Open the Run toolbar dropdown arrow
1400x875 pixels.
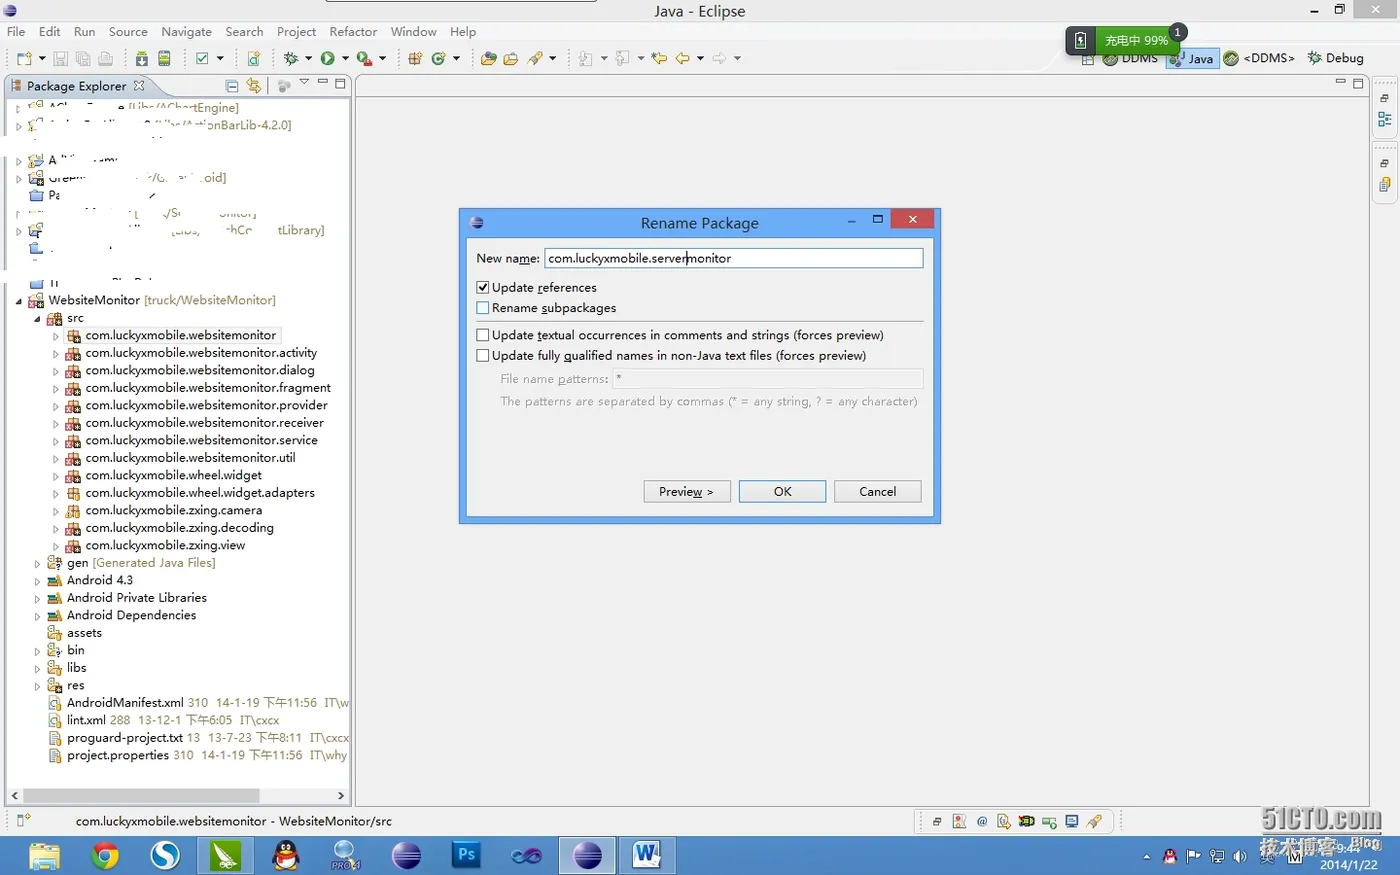tap(345, 59)
